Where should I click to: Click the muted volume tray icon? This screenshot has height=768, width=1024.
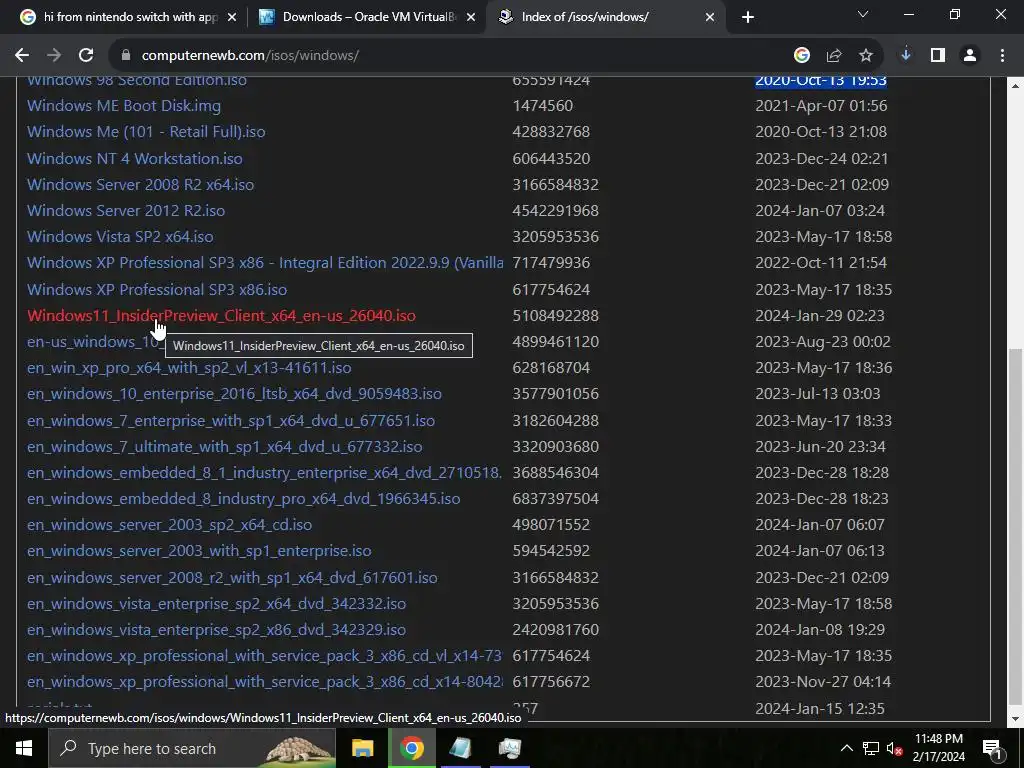coord(894,748)
